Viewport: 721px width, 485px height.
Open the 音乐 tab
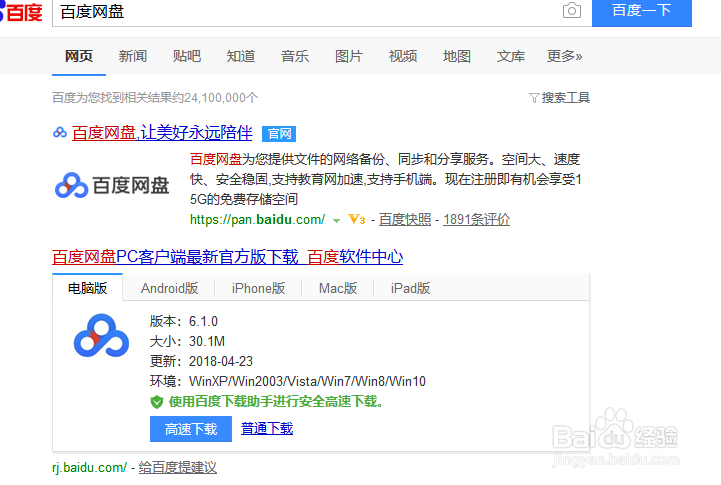(x=295, y=56)
